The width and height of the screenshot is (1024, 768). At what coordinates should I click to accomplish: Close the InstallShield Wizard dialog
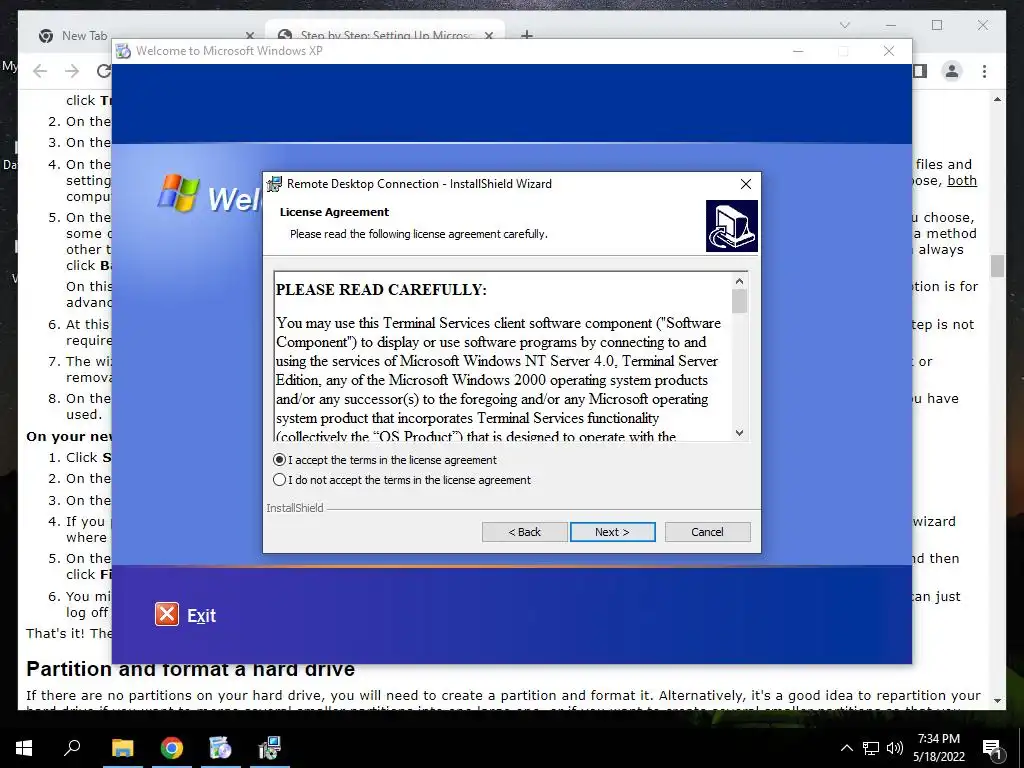click(746, 184)
